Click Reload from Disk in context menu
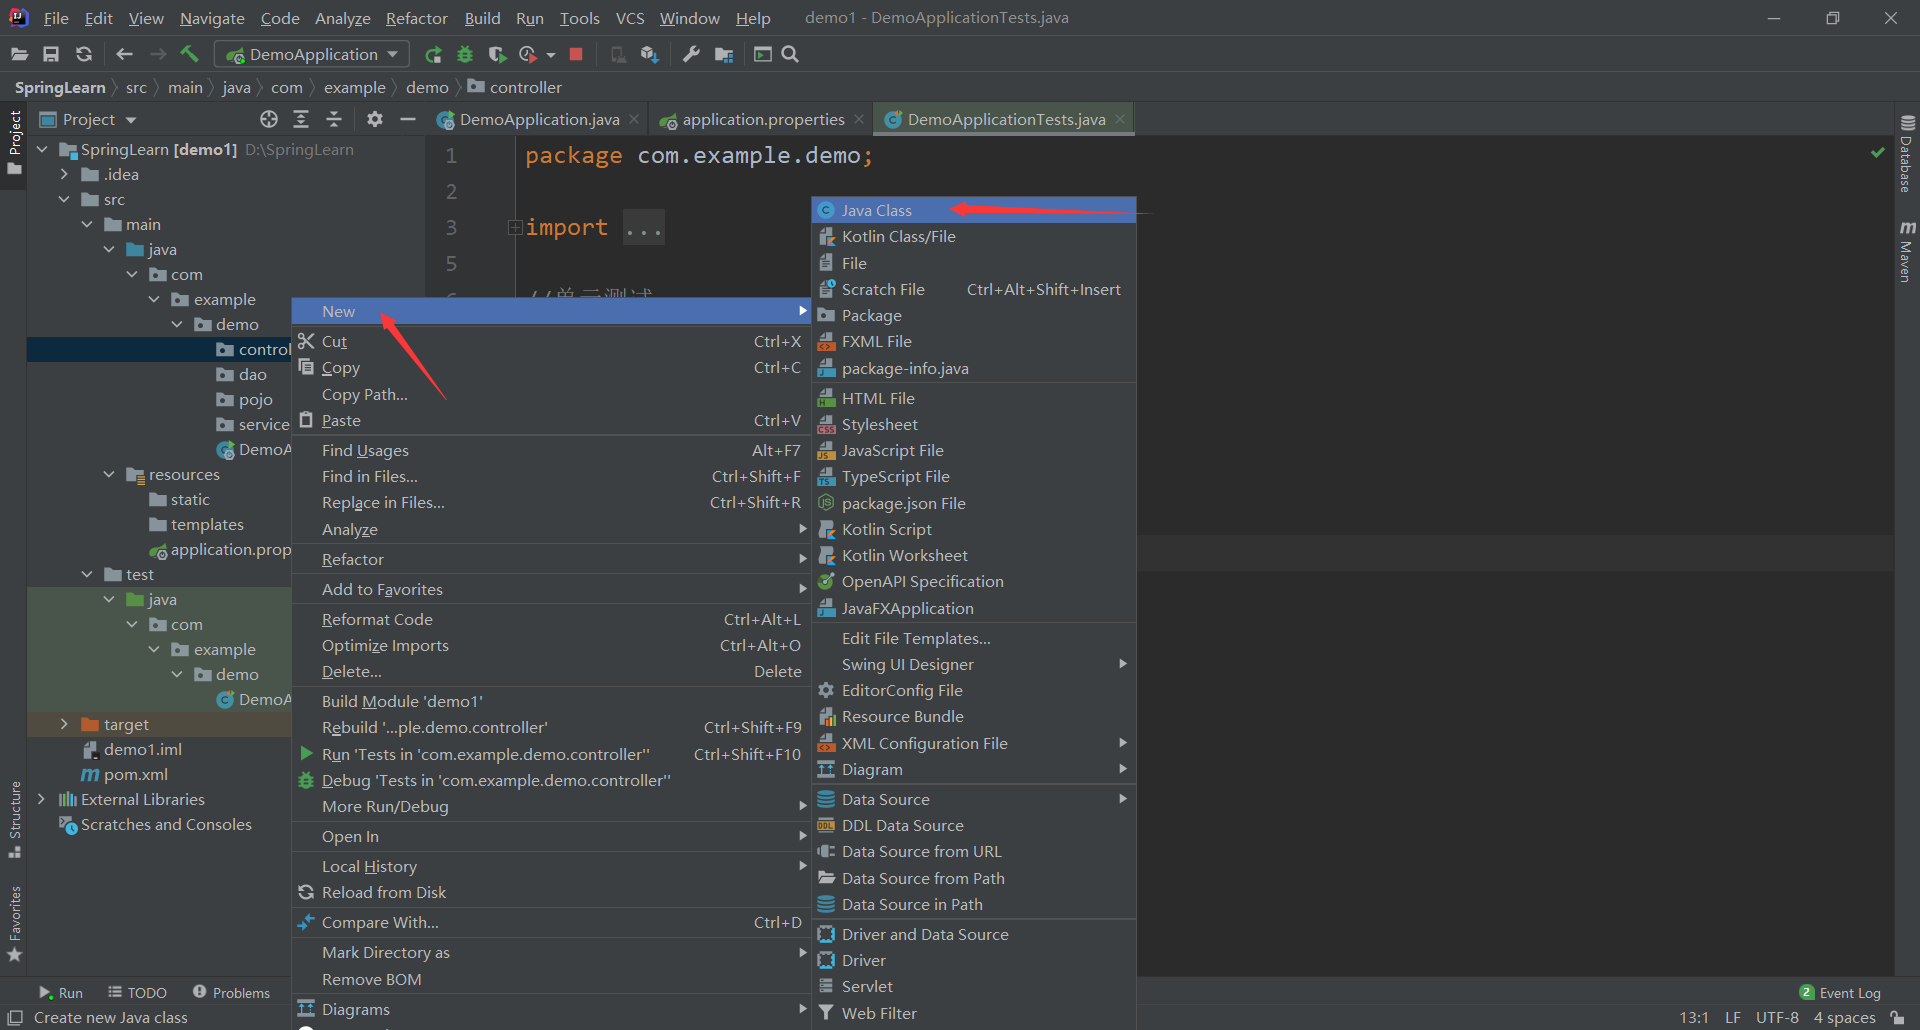This screenshot has height=1030, width=1920. [x=550, y=892]
